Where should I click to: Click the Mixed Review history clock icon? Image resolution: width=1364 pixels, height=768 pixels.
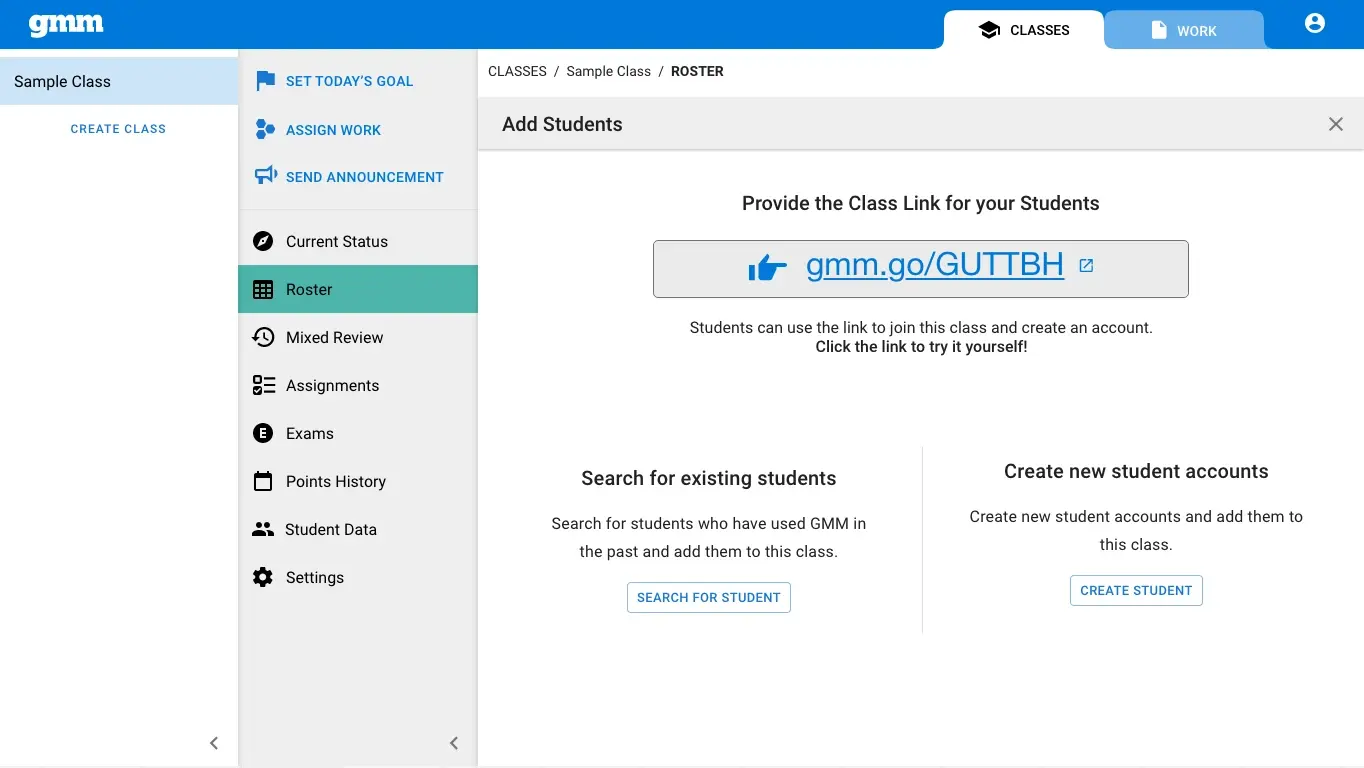(x=263, y=337)
